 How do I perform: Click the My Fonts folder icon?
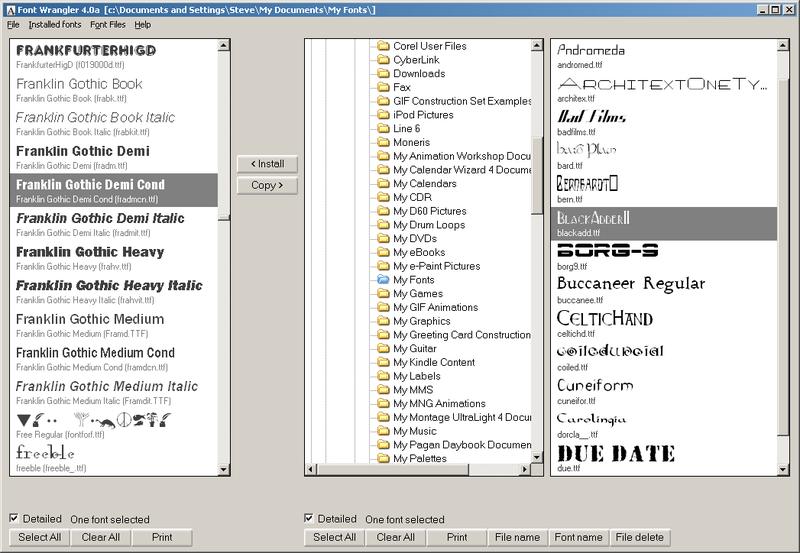(x=383, y=280)
